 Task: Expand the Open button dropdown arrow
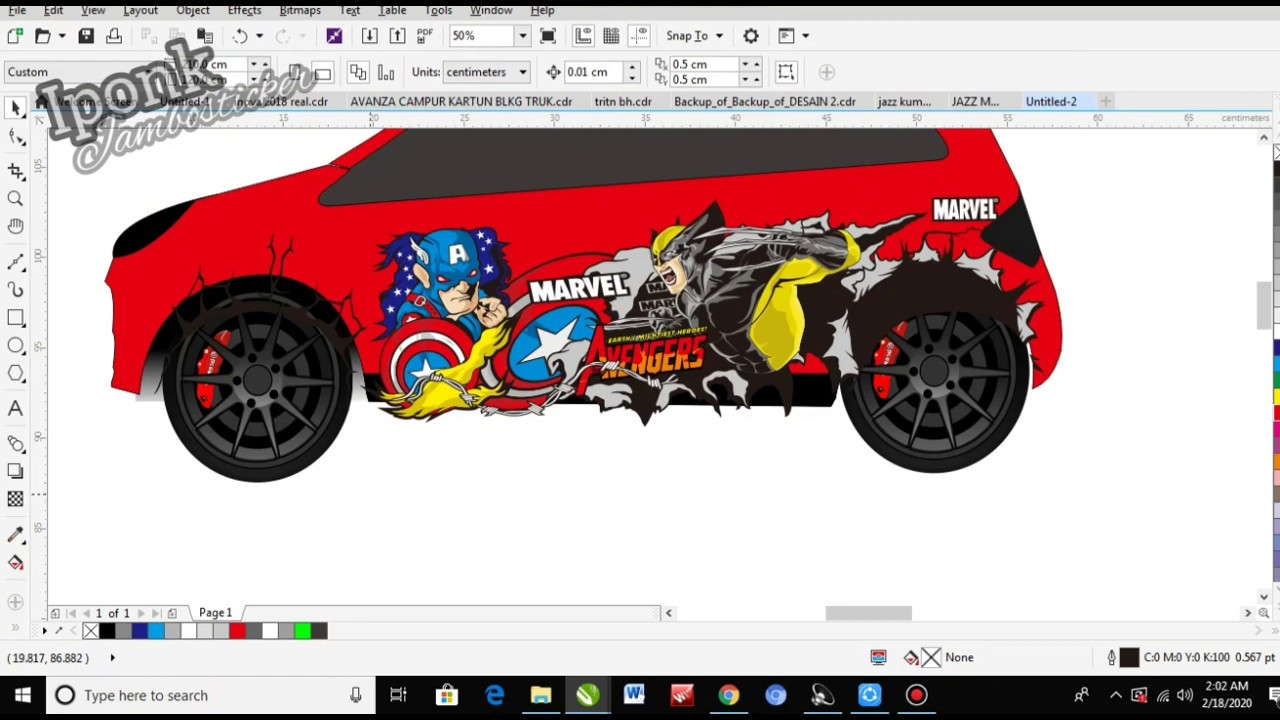click(x=61, y=36)
